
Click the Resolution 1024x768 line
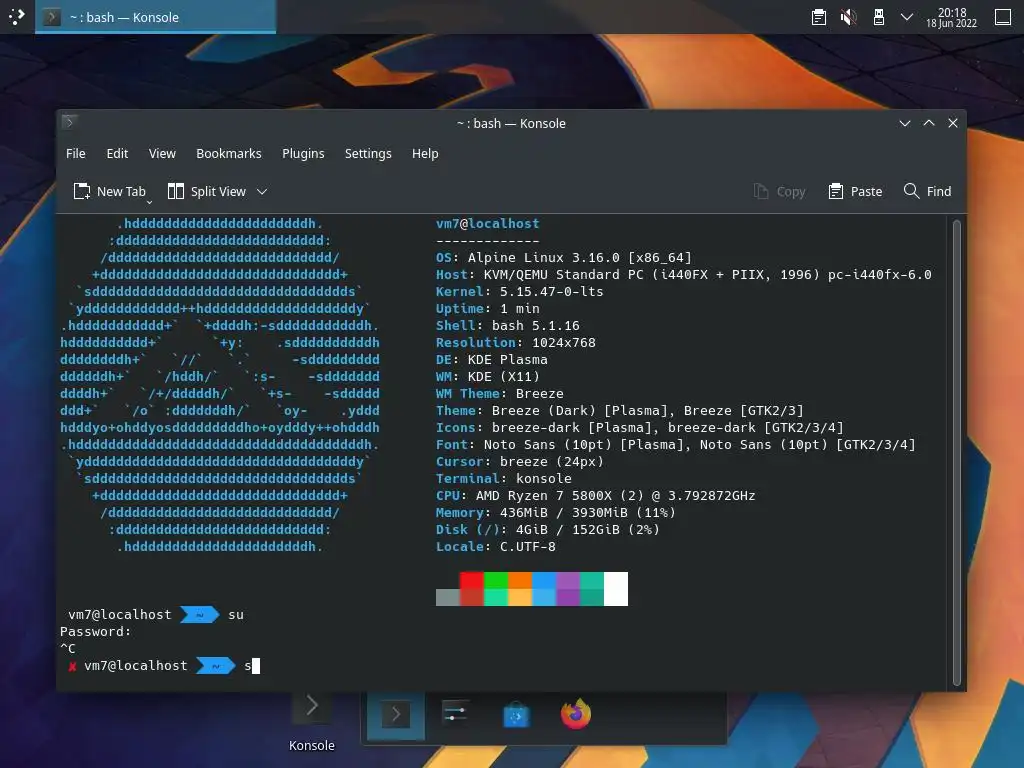pos(516,342)
